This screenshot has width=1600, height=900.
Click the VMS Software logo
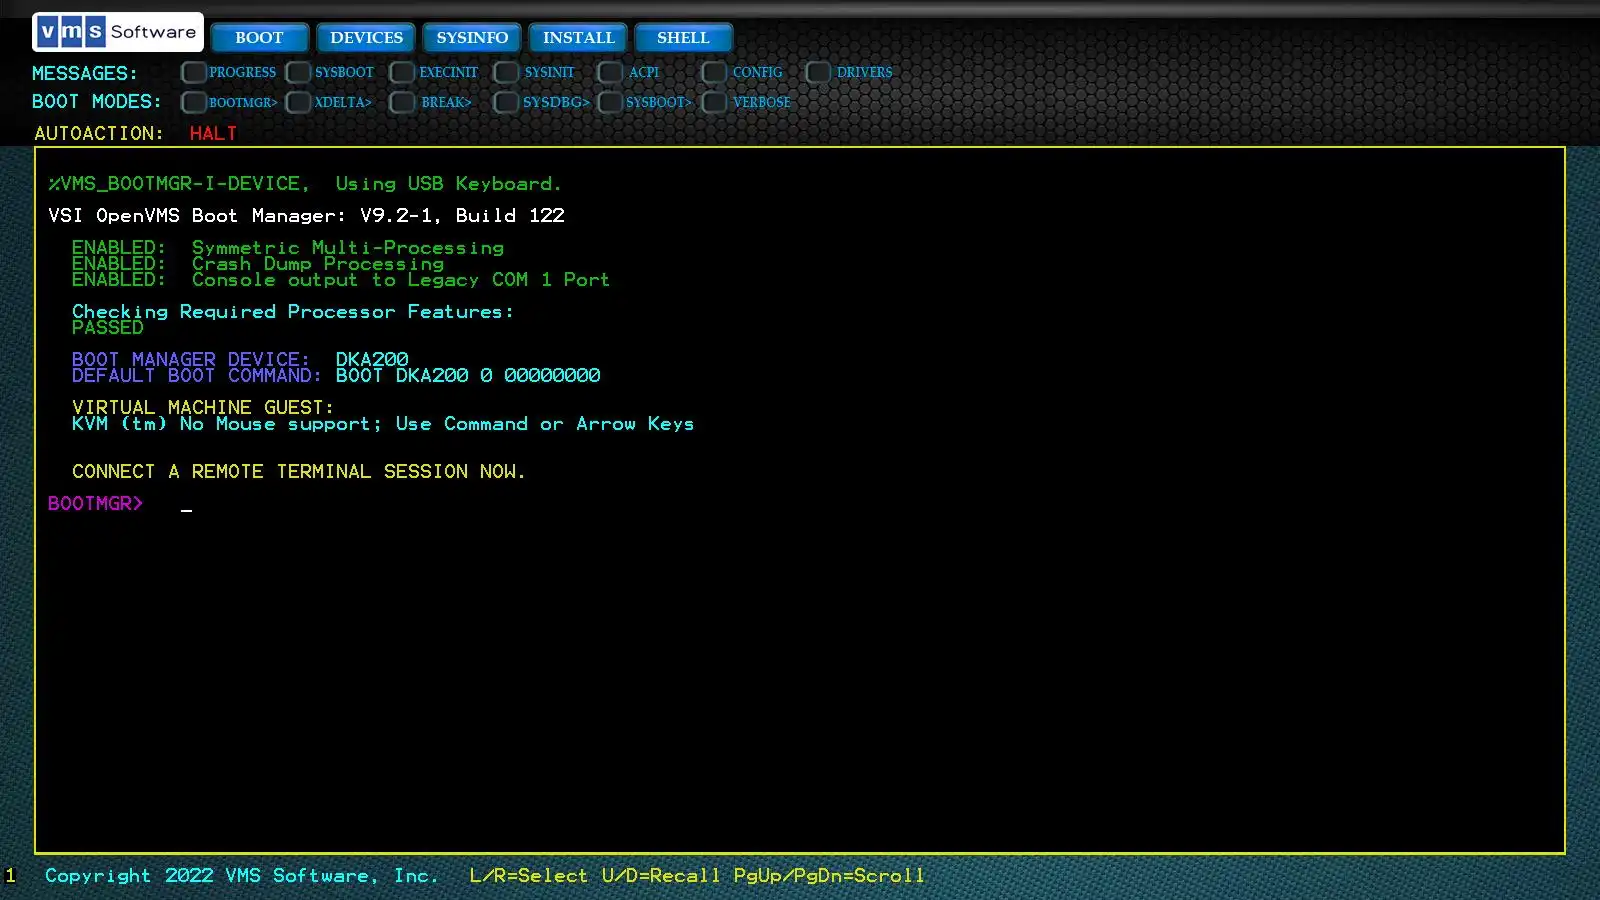point(118,32)
